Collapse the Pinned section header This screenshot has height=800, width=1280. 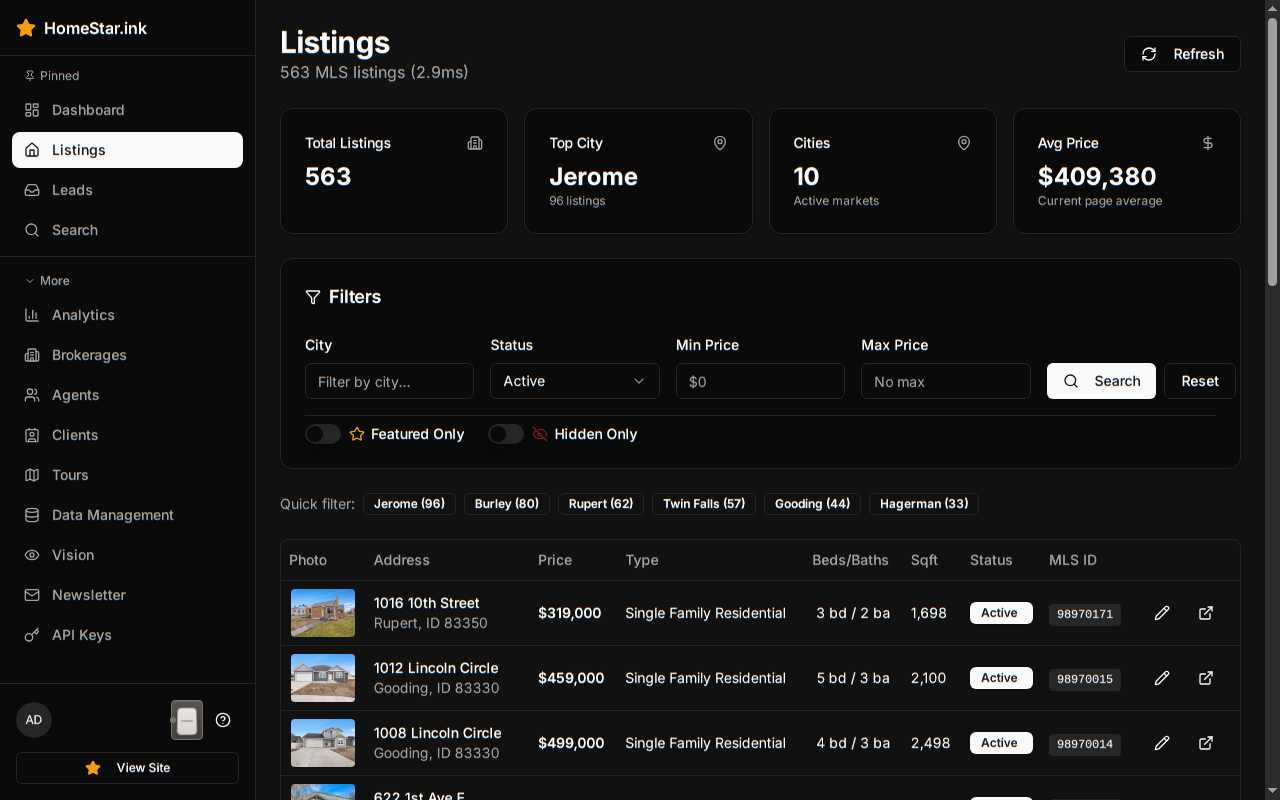(x=52, y=76)
